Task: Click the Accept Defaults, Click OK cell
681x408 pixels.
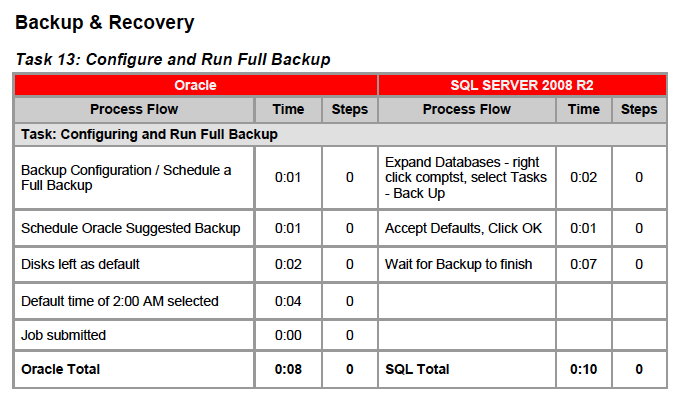Action: 467,228
